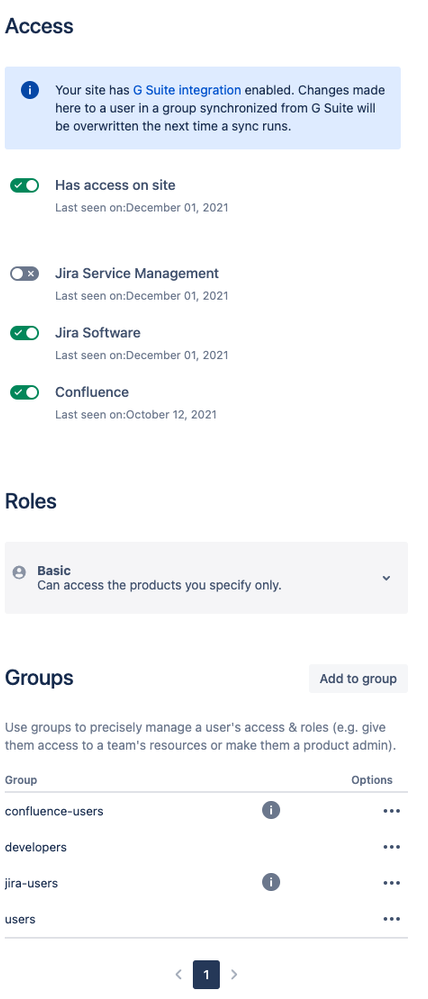
Task: Click info icon next to jira-users group
Action: tap(271, 882)
